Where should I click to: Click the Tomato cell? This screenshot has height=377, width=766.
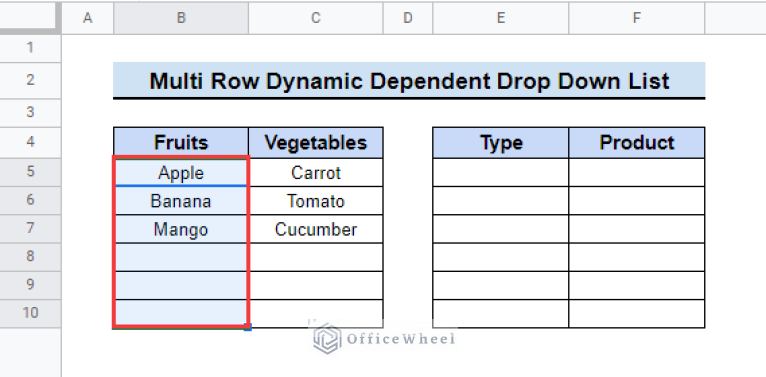[316, 201]
